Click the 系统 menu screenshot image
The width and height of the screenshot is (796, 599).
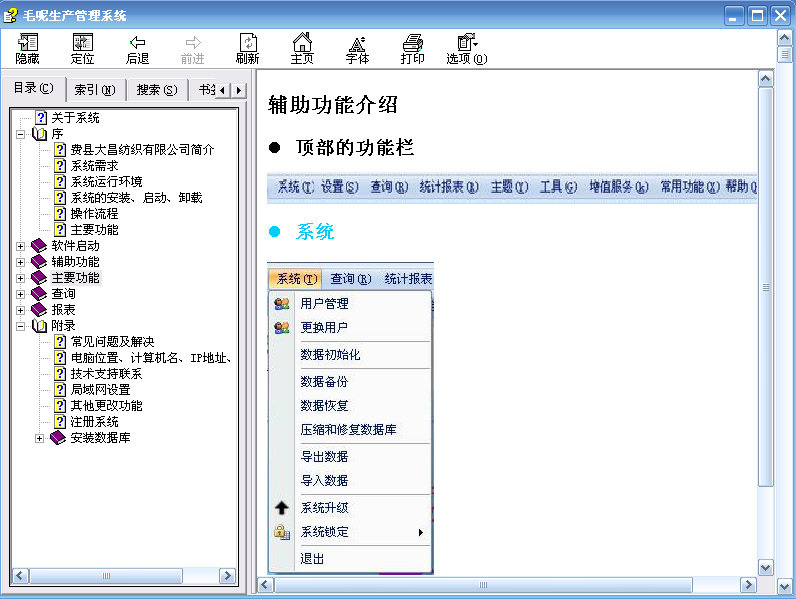pos(350,418)
